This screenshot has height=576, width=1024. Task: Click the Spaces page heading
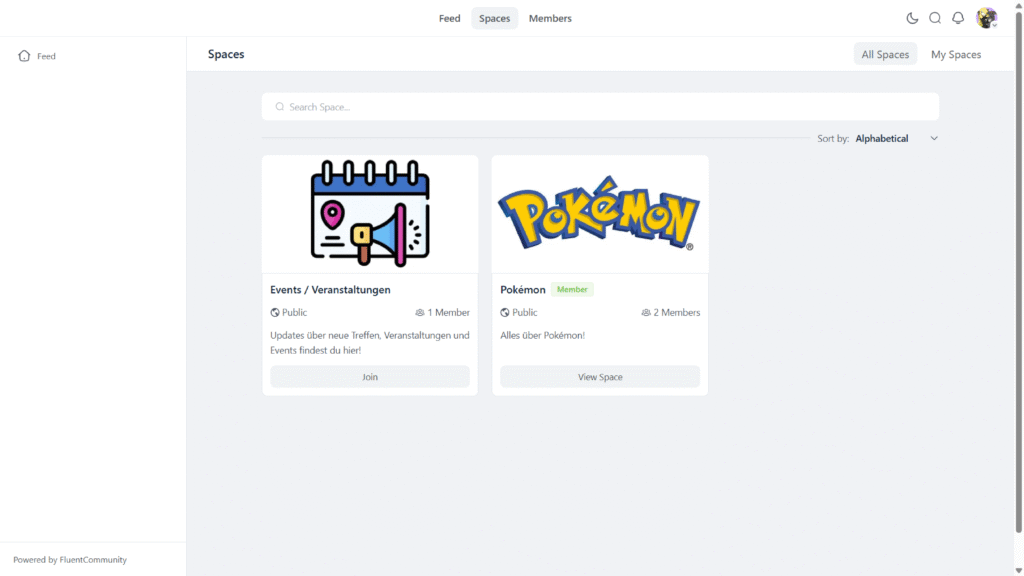226,54
